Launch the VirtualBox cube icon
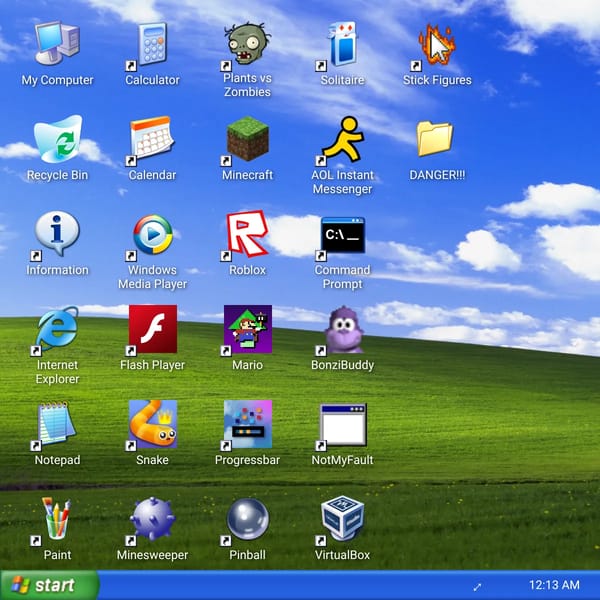This screenshot has height=600, width=600. point(342,518)
